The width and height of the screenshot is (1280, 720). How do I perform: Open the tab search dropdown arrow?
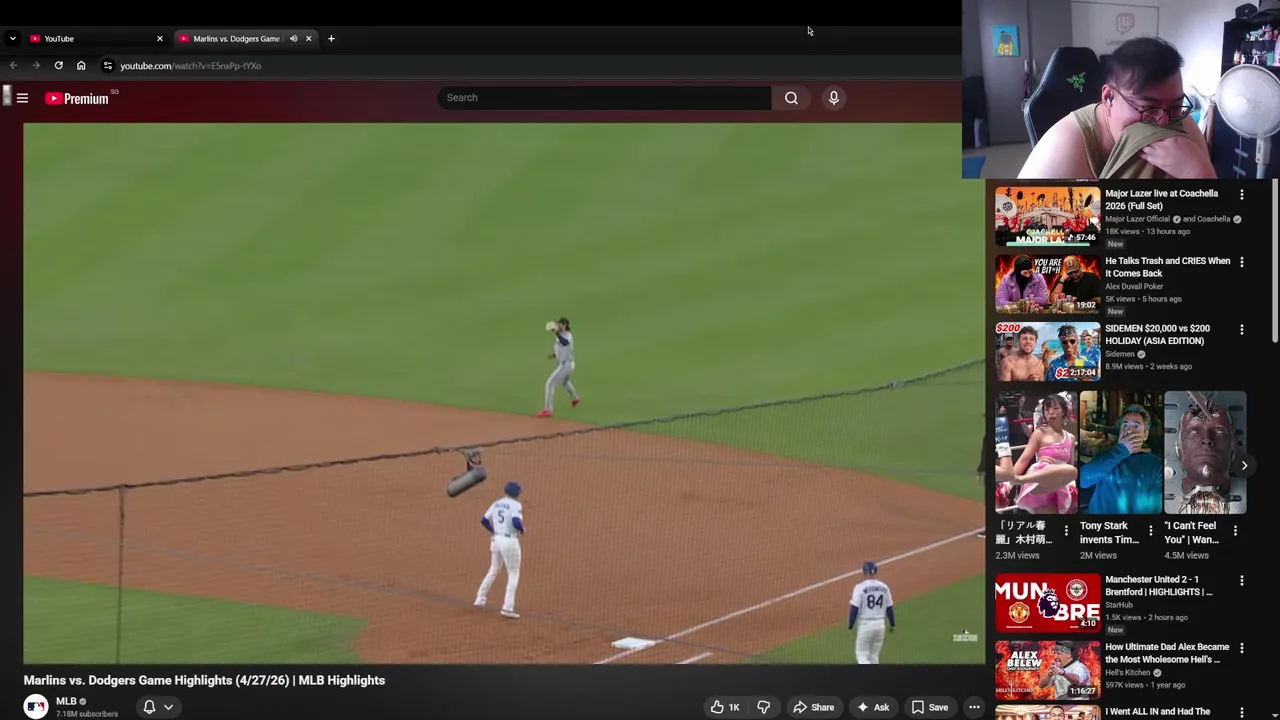point(12,39)
